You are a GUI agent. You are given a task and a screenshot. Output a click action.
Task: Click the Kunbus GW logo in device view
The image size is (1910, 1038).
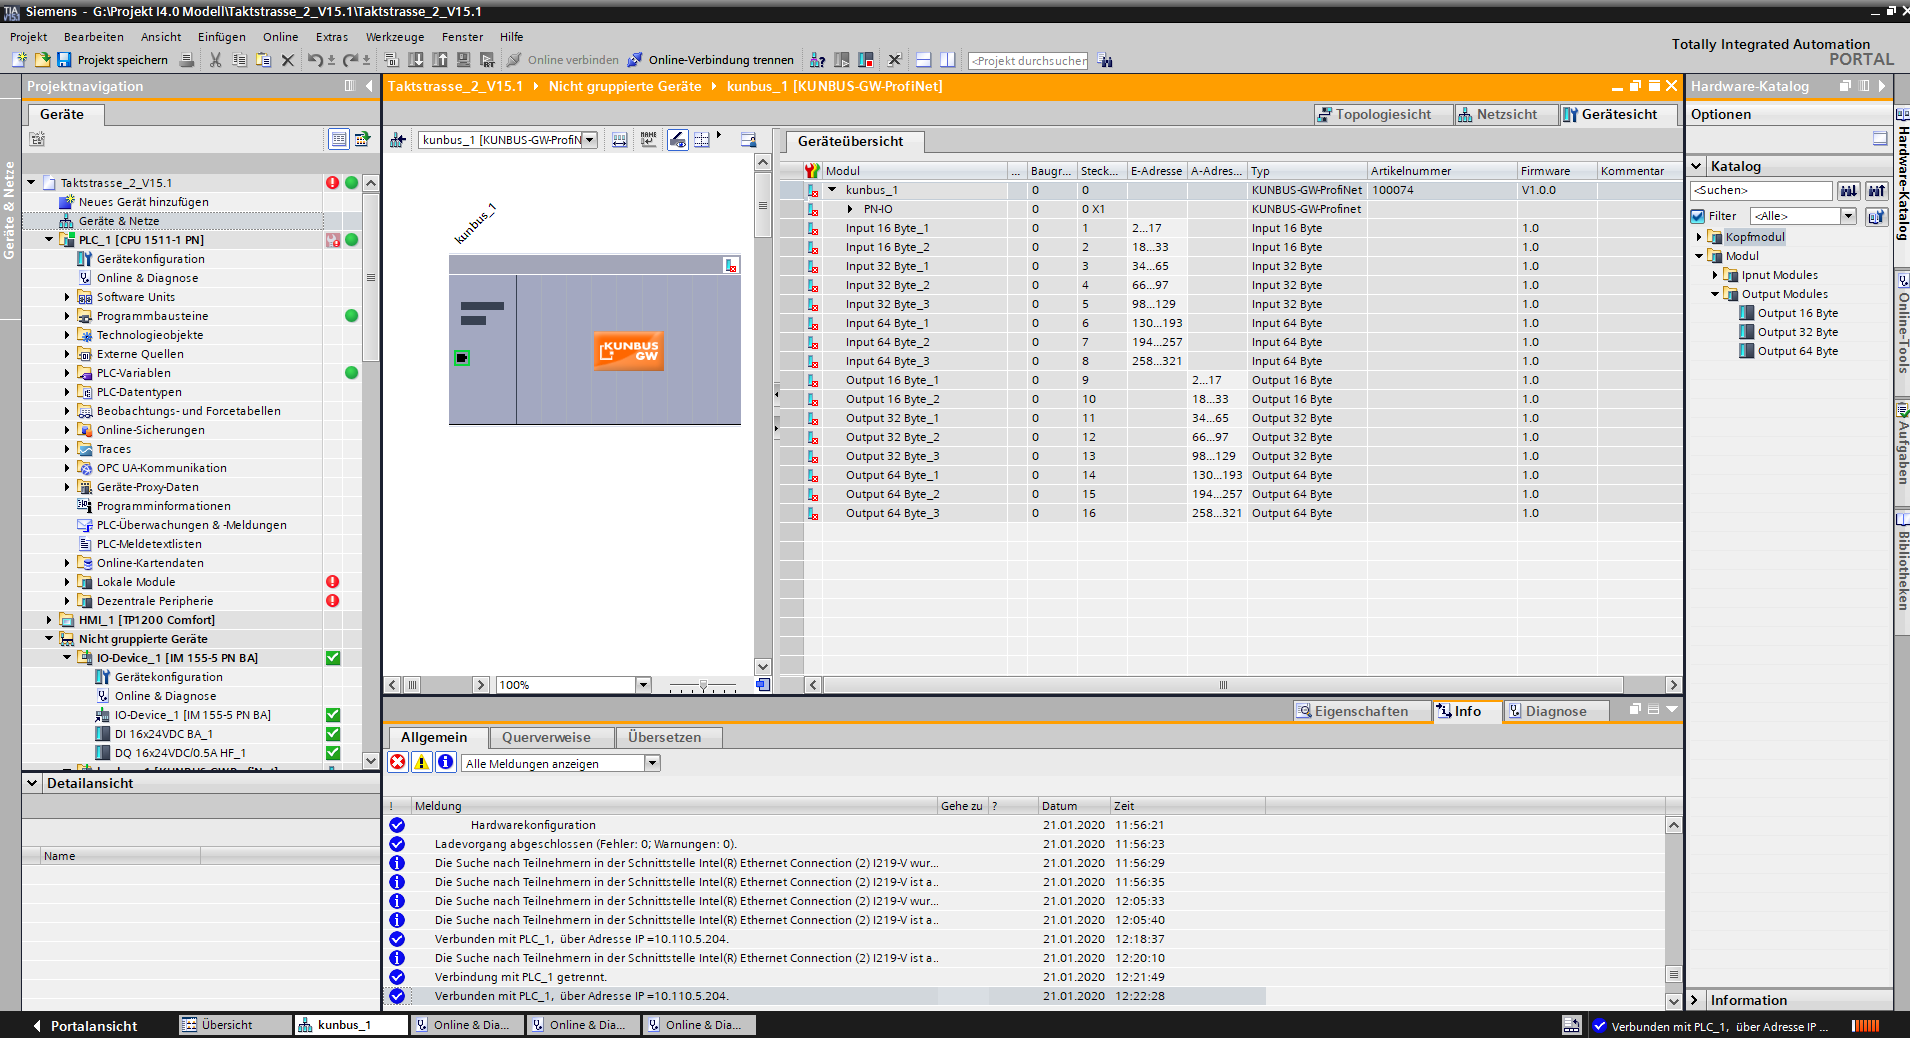628,351
